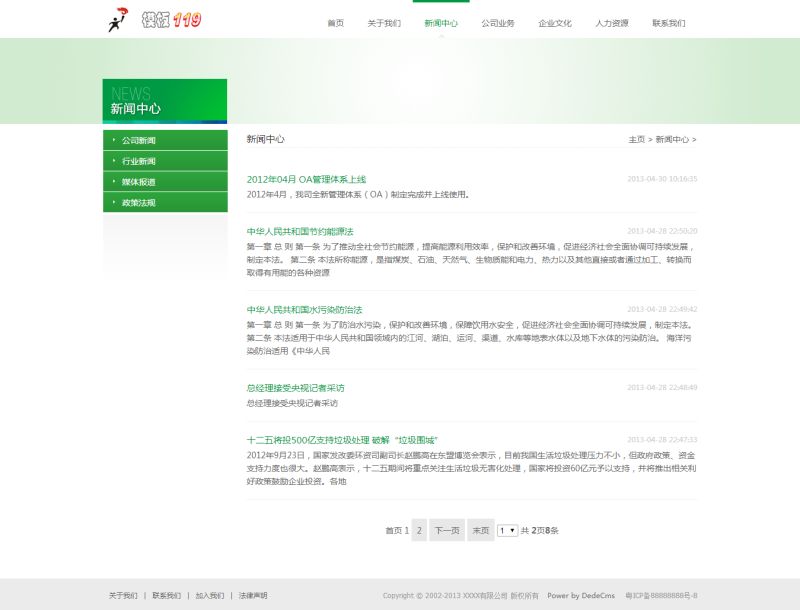The image size is (800, 610).
Task: Click the 末页 last page button
Action: click(481, 530)
